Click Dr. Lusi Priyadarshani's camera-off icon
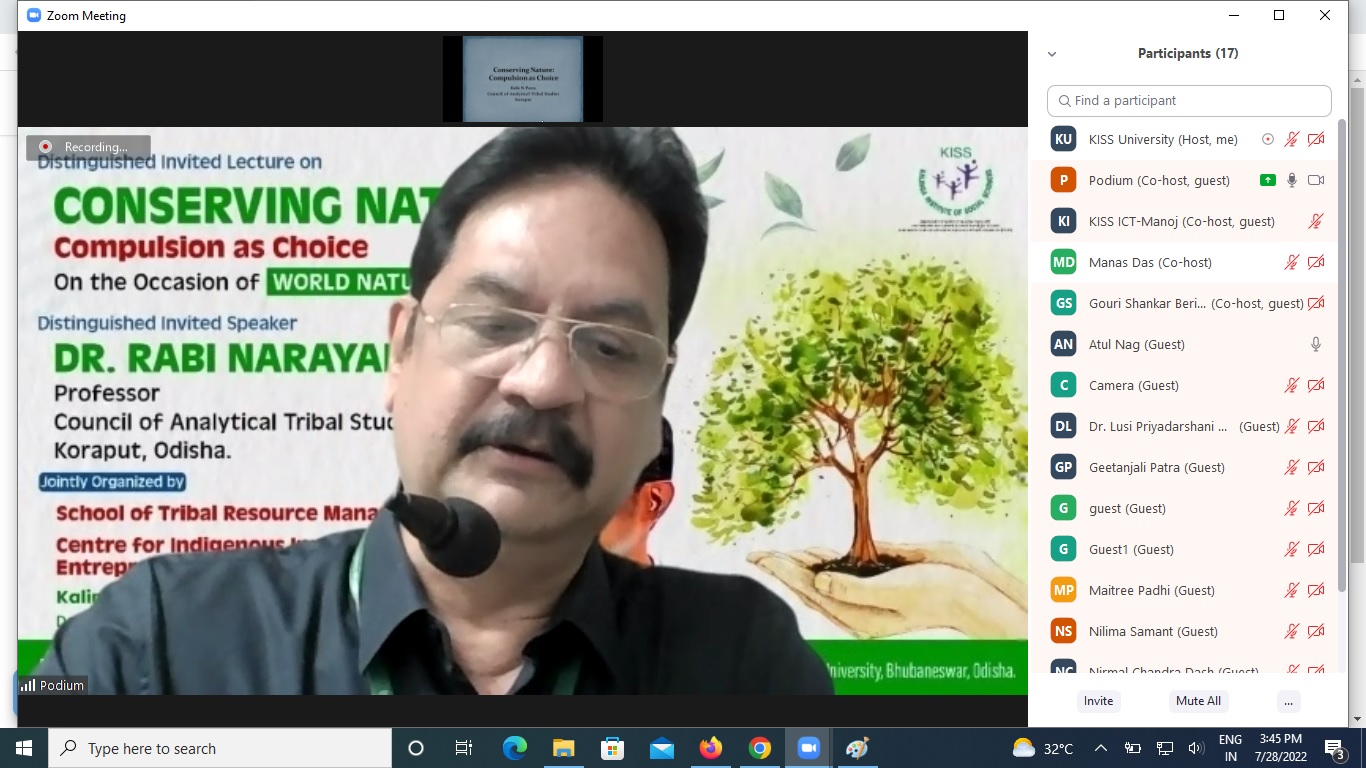This screenshot has height=768, width=1366. click(1316, 426)
